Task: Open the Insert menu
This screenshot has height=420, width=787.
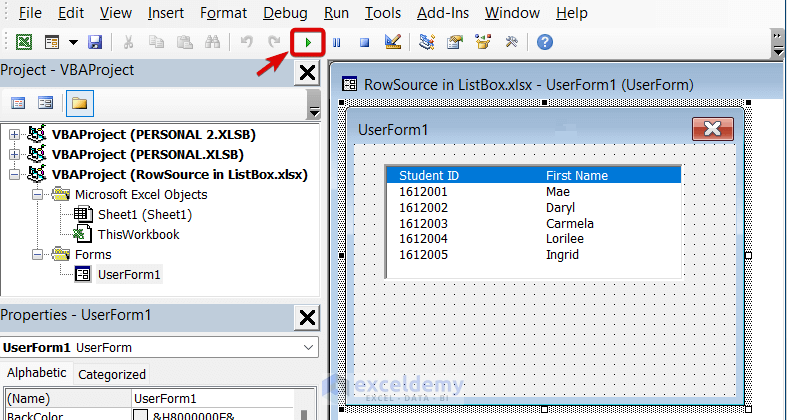Action: pos(166,13)
